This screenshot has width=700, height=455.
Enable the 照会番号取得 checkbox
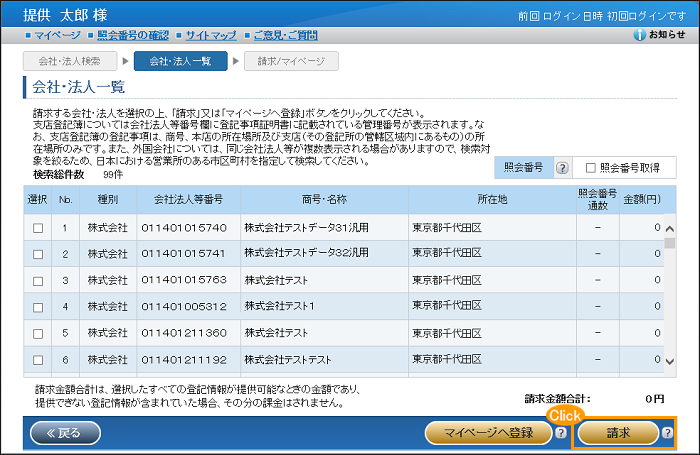591,168
